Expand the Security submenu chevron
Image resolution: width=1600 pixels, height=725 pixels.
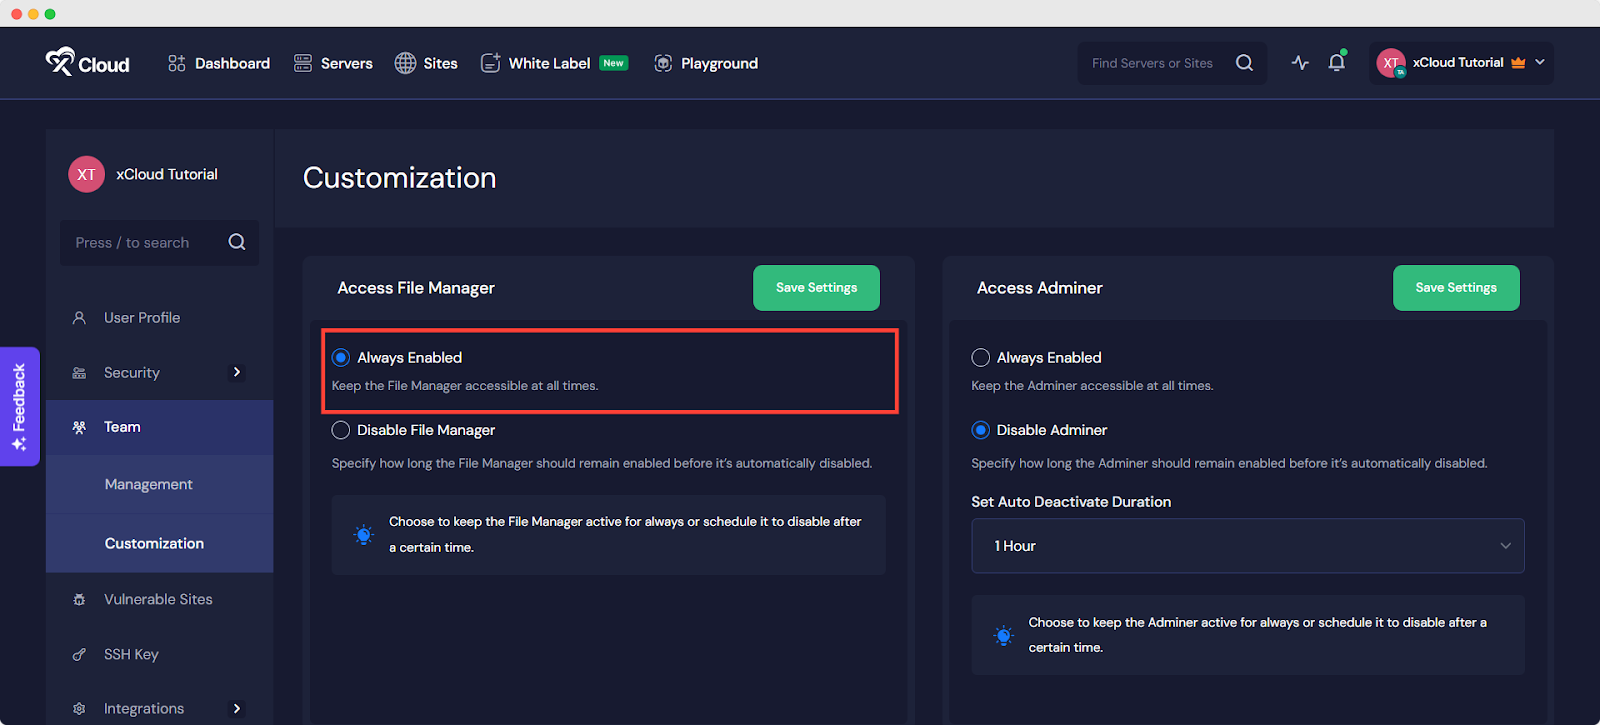pyautogui.click(x=237, y=372)
